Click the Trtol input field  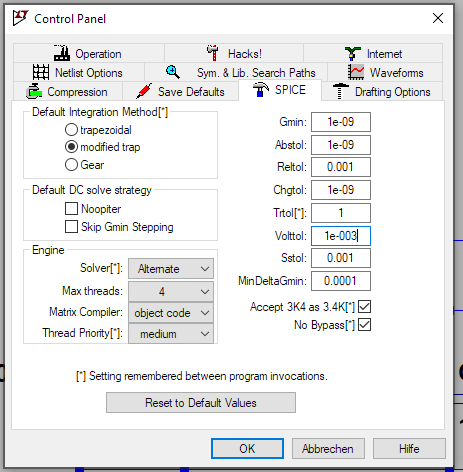[x=341, y=213]
